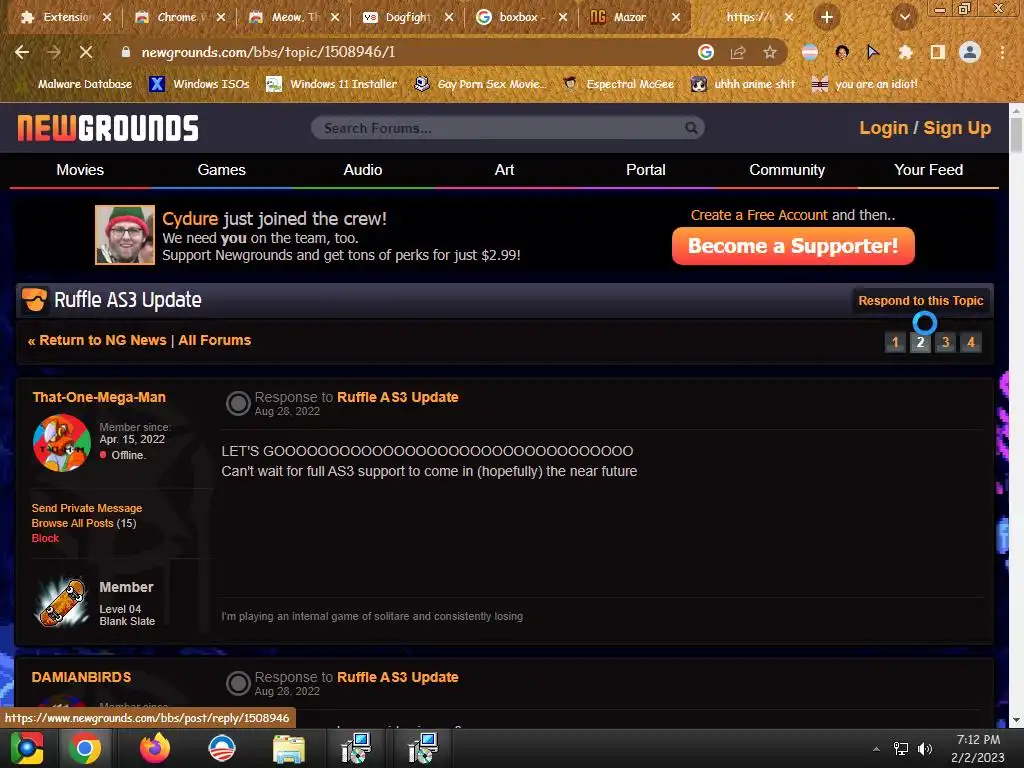Open the Portal navigation menu
Viewport: 1024px width, 768px height.
[x=646, y=170]
